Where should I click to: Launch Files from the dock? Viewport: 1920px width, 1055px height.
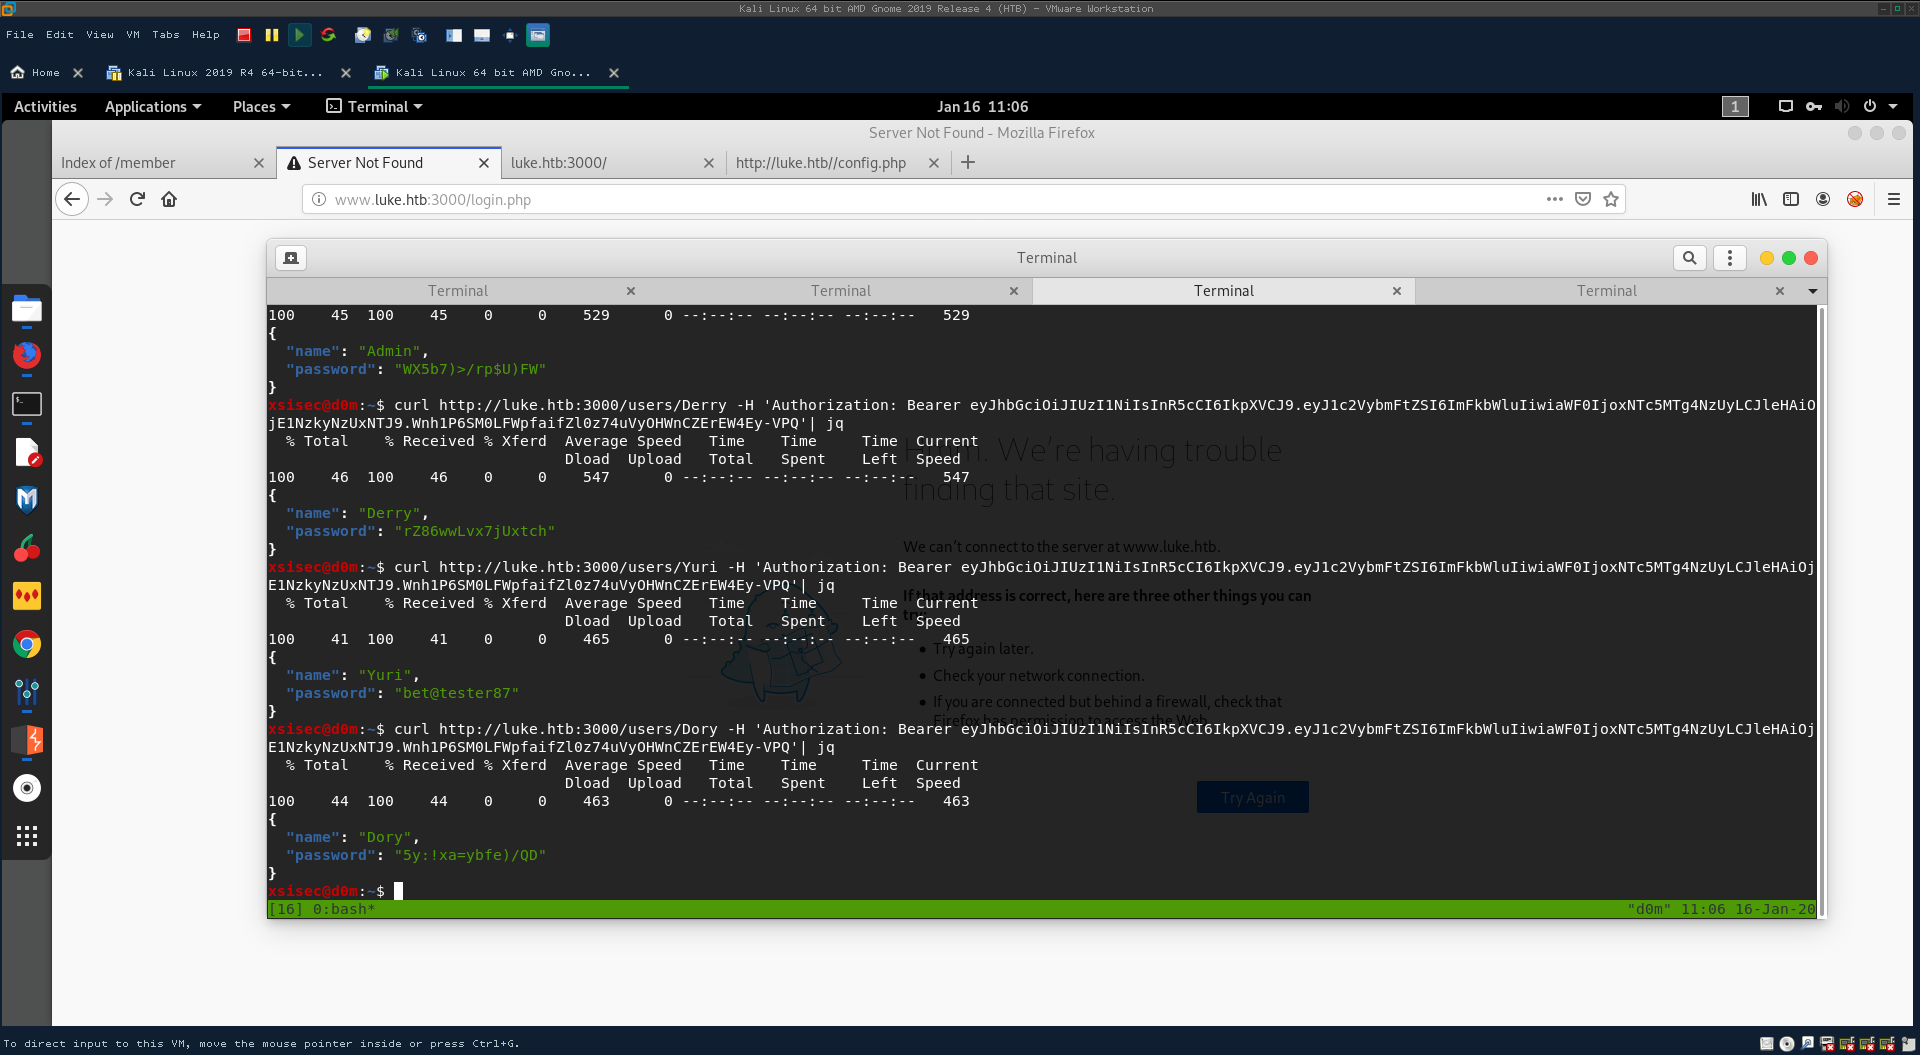pos(27,309)
